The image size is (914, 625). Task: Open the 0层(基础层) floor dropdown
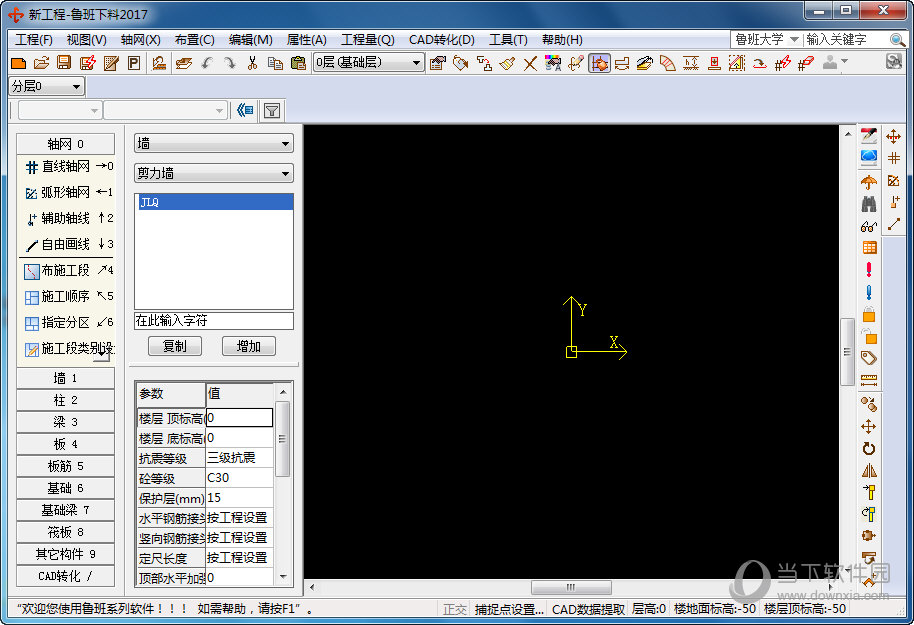(369, 63)
